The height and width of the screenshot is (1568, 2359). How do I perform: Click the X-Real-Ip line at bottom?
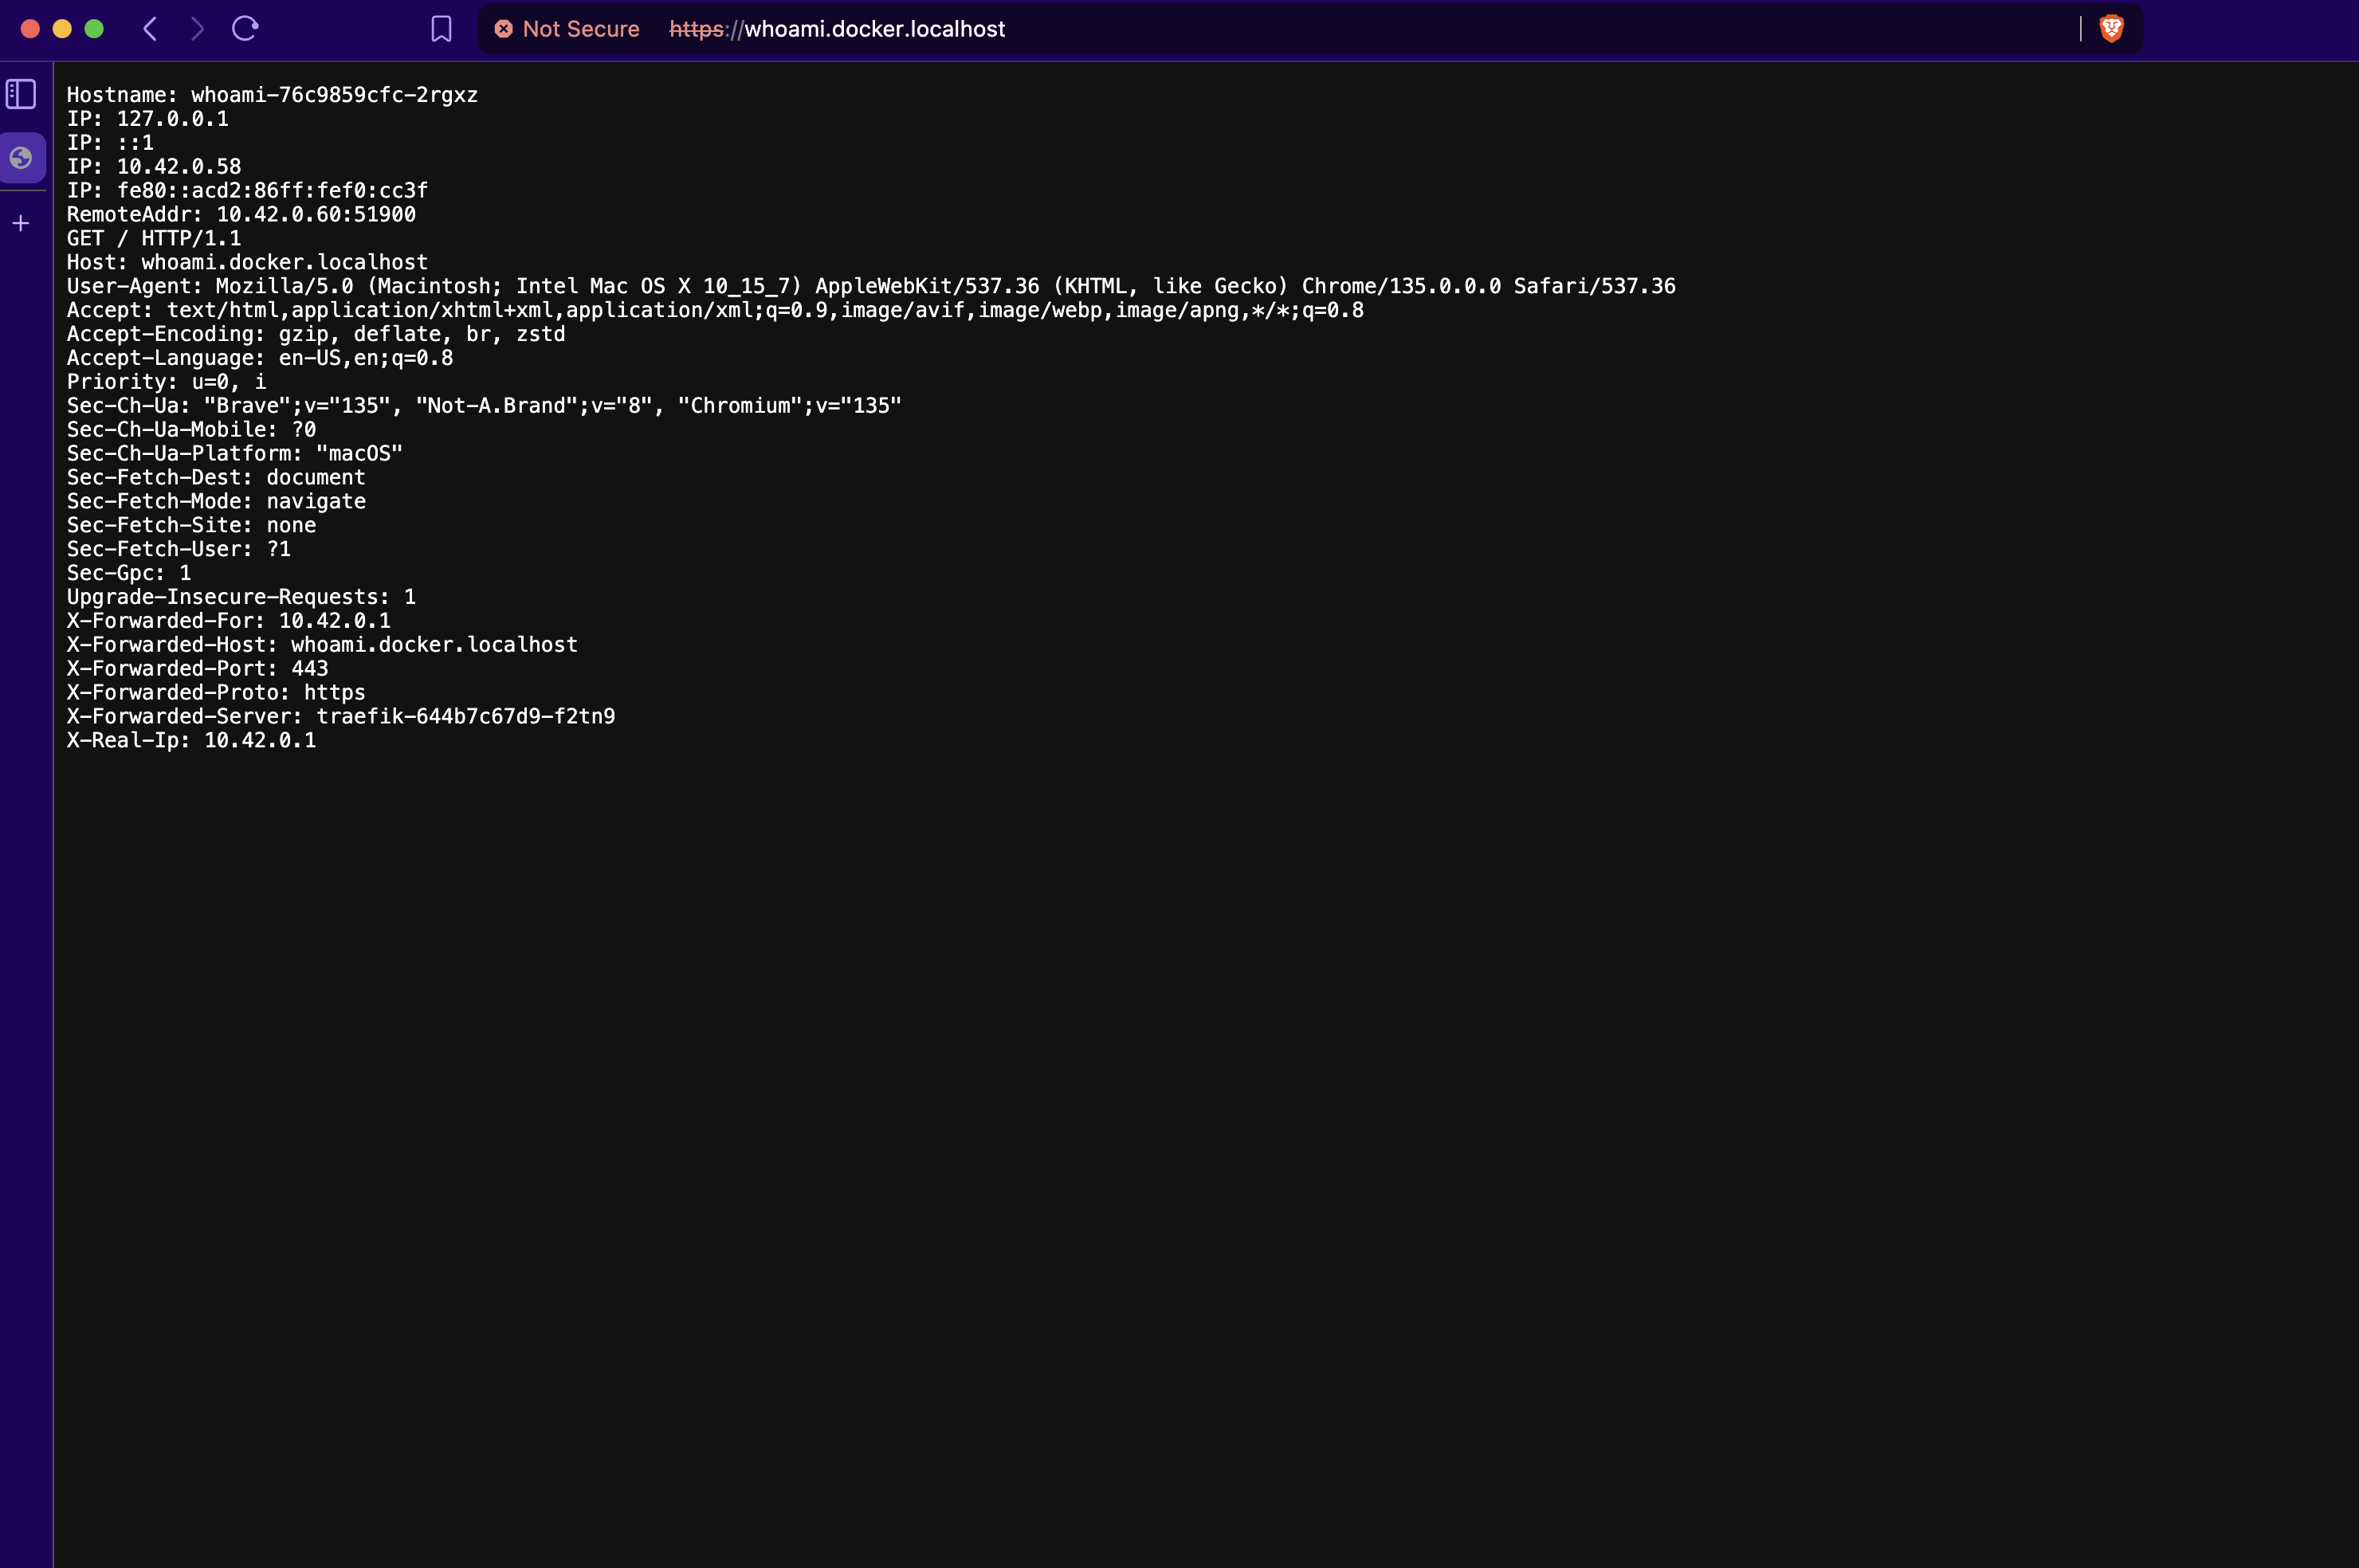191,740
